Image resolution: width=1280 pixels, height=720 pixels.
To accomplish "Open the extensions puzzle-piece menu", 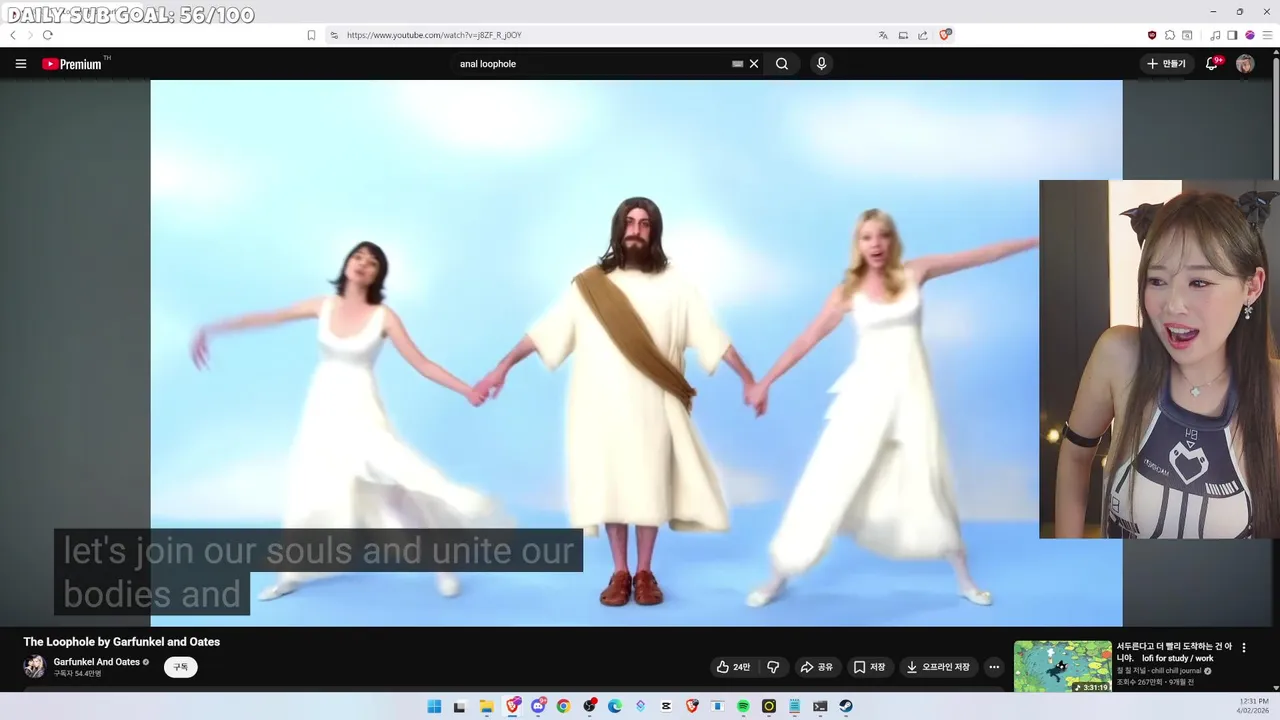I will pos(1170,35).
